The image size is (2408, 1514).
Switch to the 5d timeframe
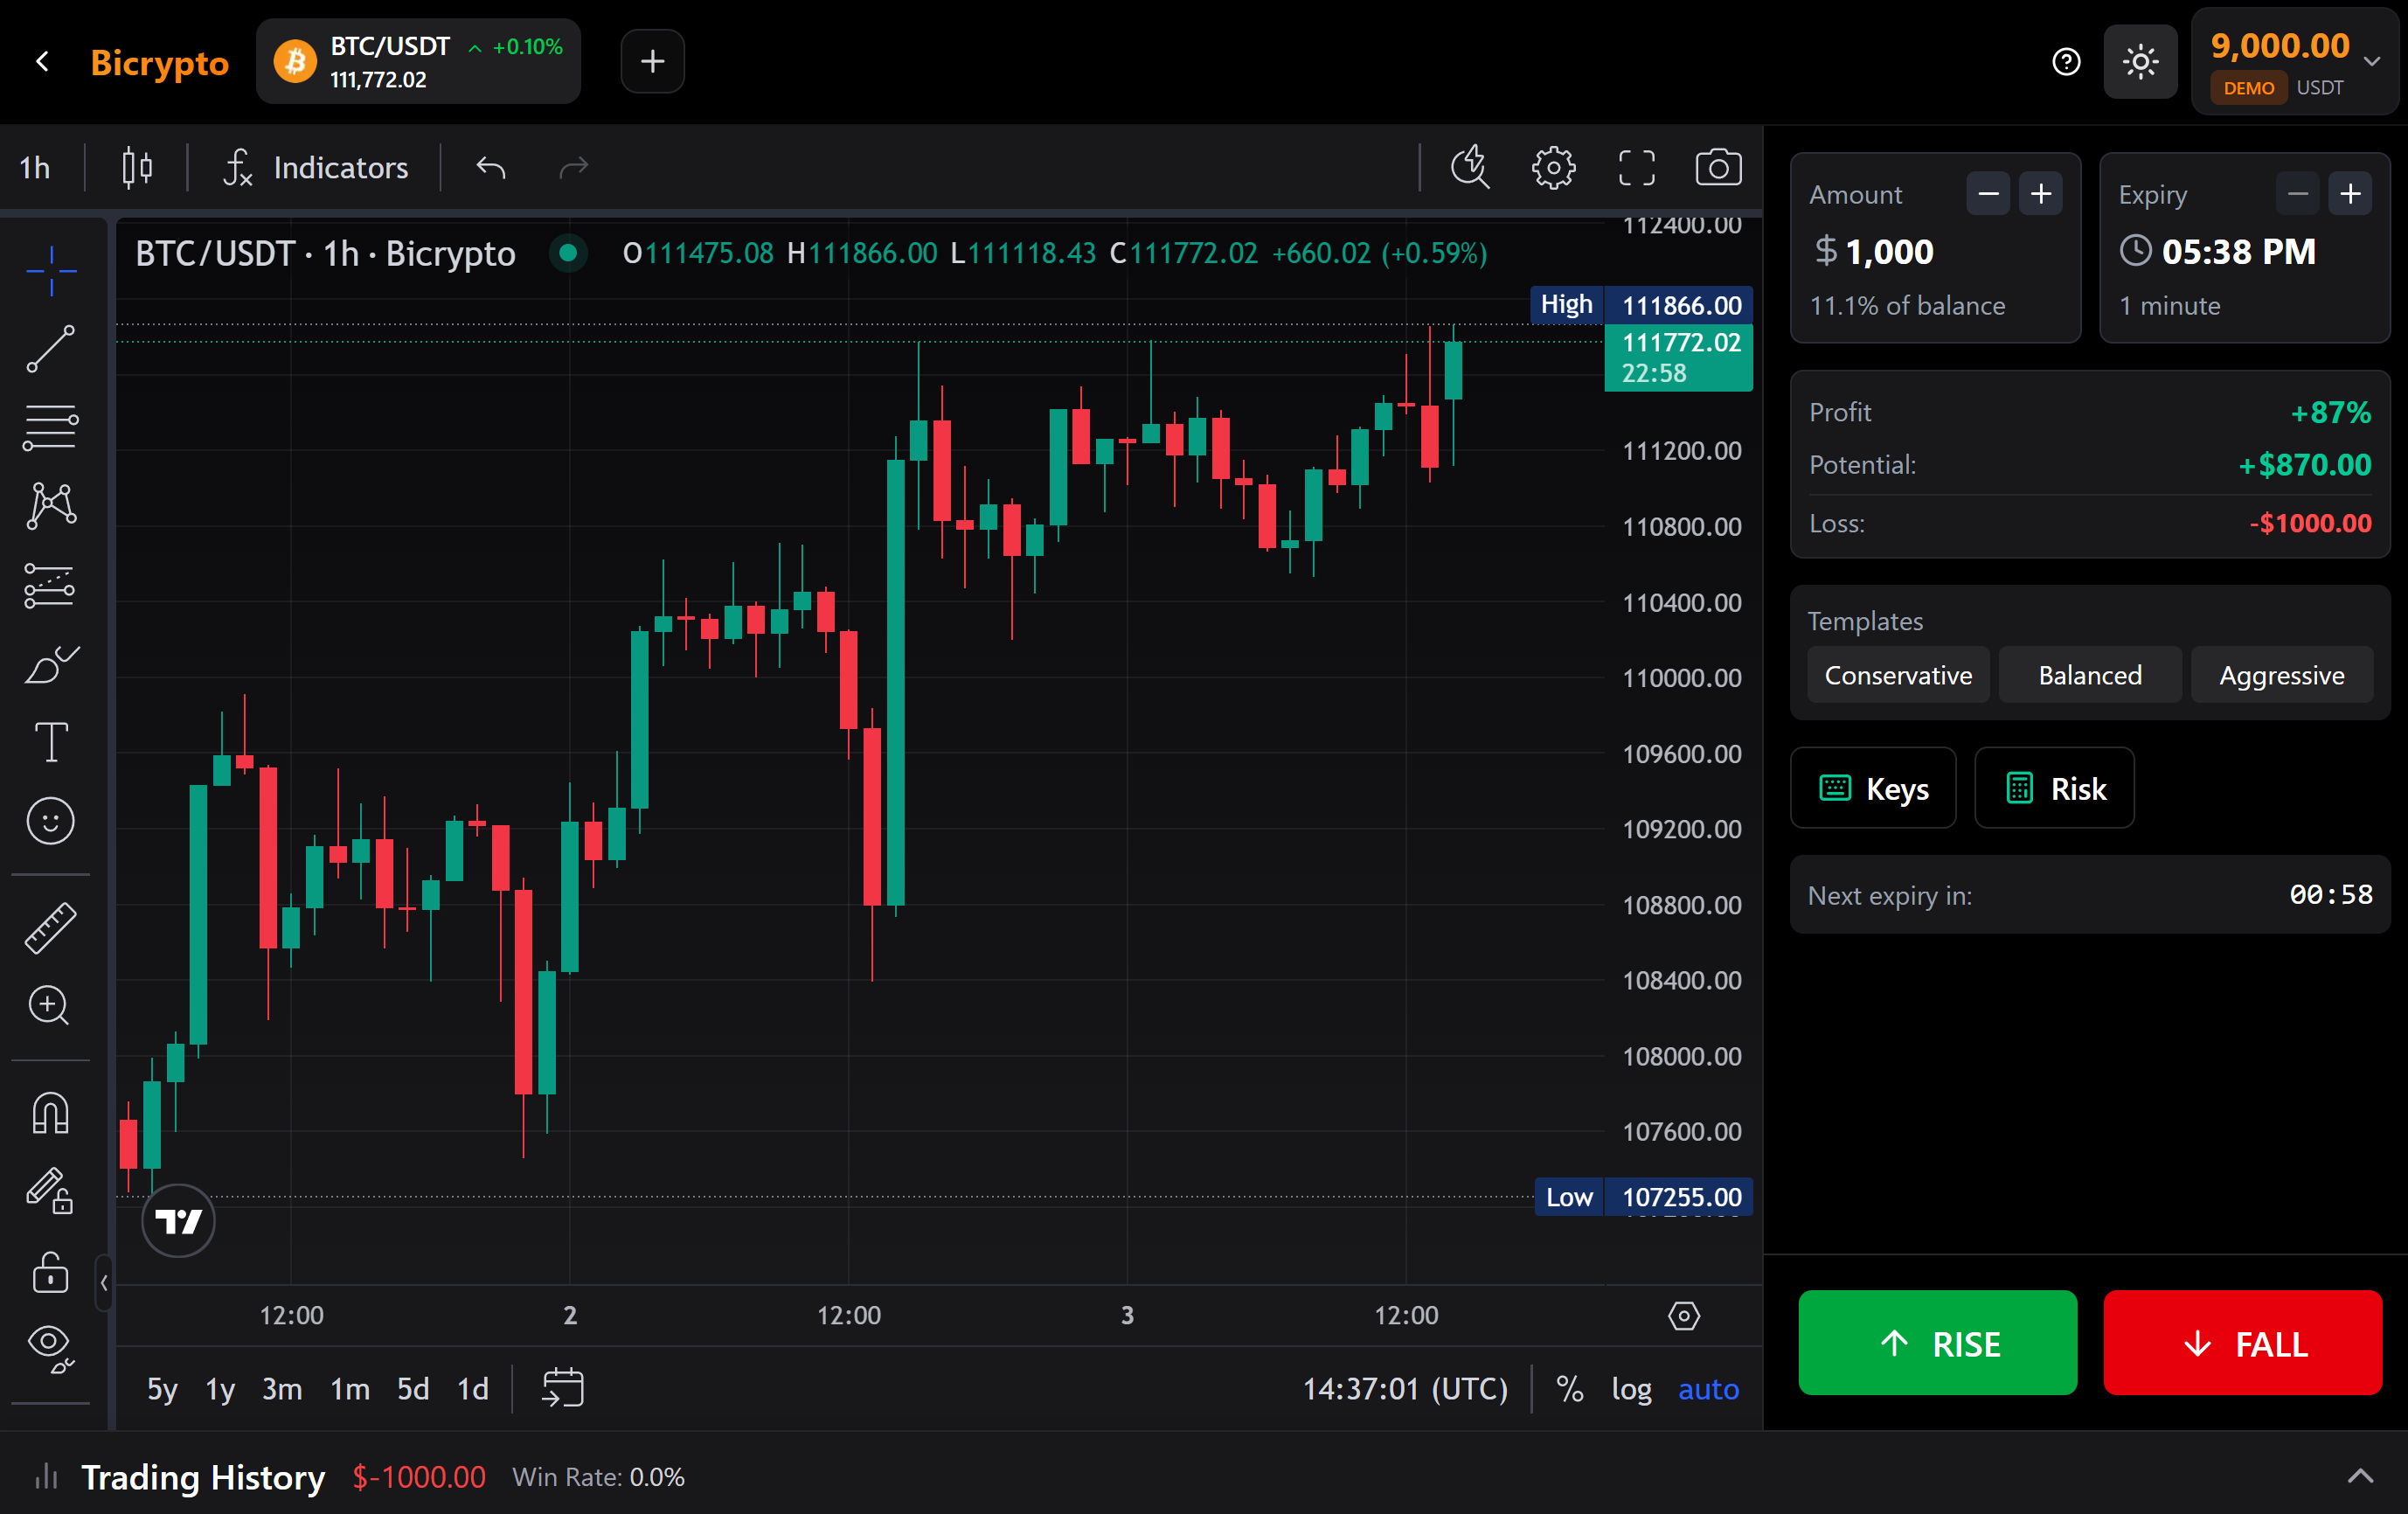(412, 1389)
